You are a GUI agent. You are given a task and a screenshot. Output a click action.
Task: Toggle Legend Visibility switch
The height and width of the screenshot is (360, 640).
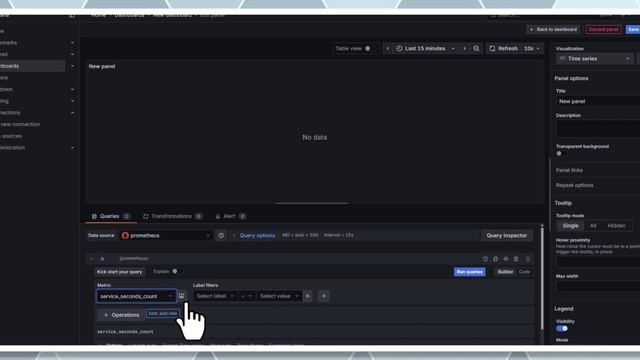[562, 329]
